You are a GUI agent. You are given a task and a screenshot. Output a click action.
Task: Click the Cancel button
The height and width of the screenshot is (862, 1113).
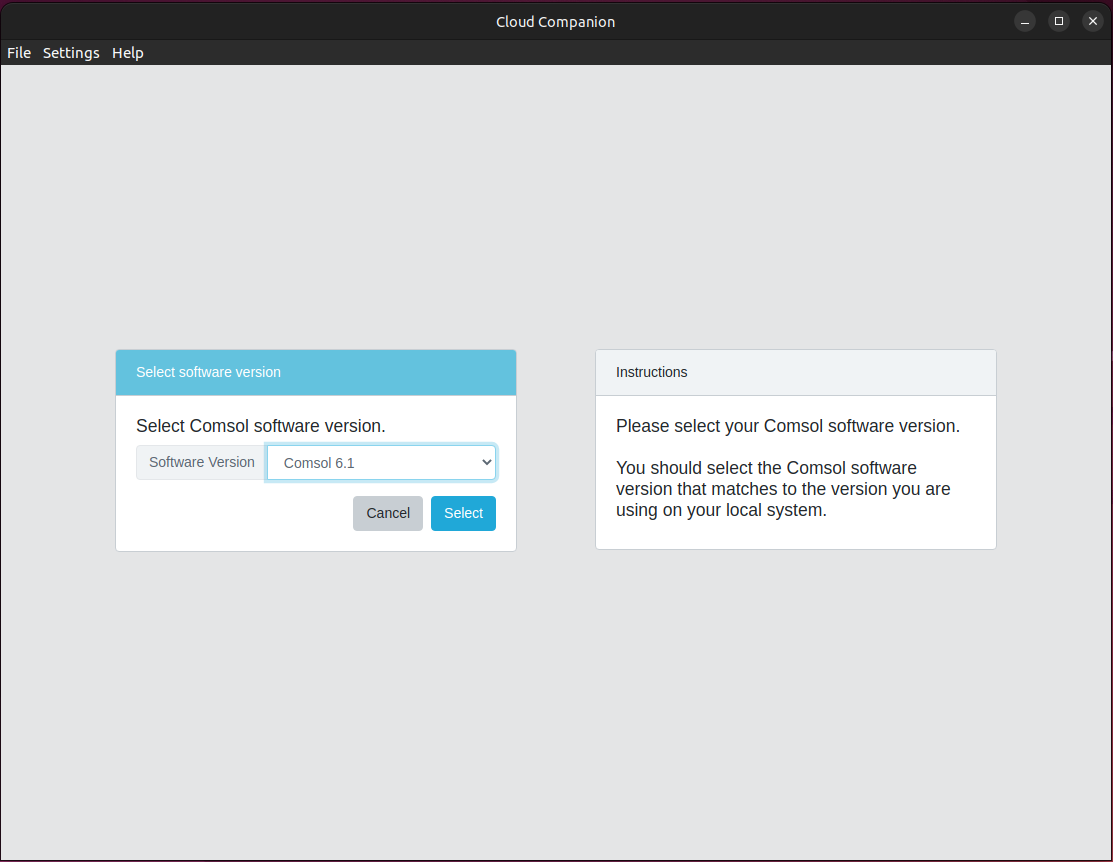388,513
